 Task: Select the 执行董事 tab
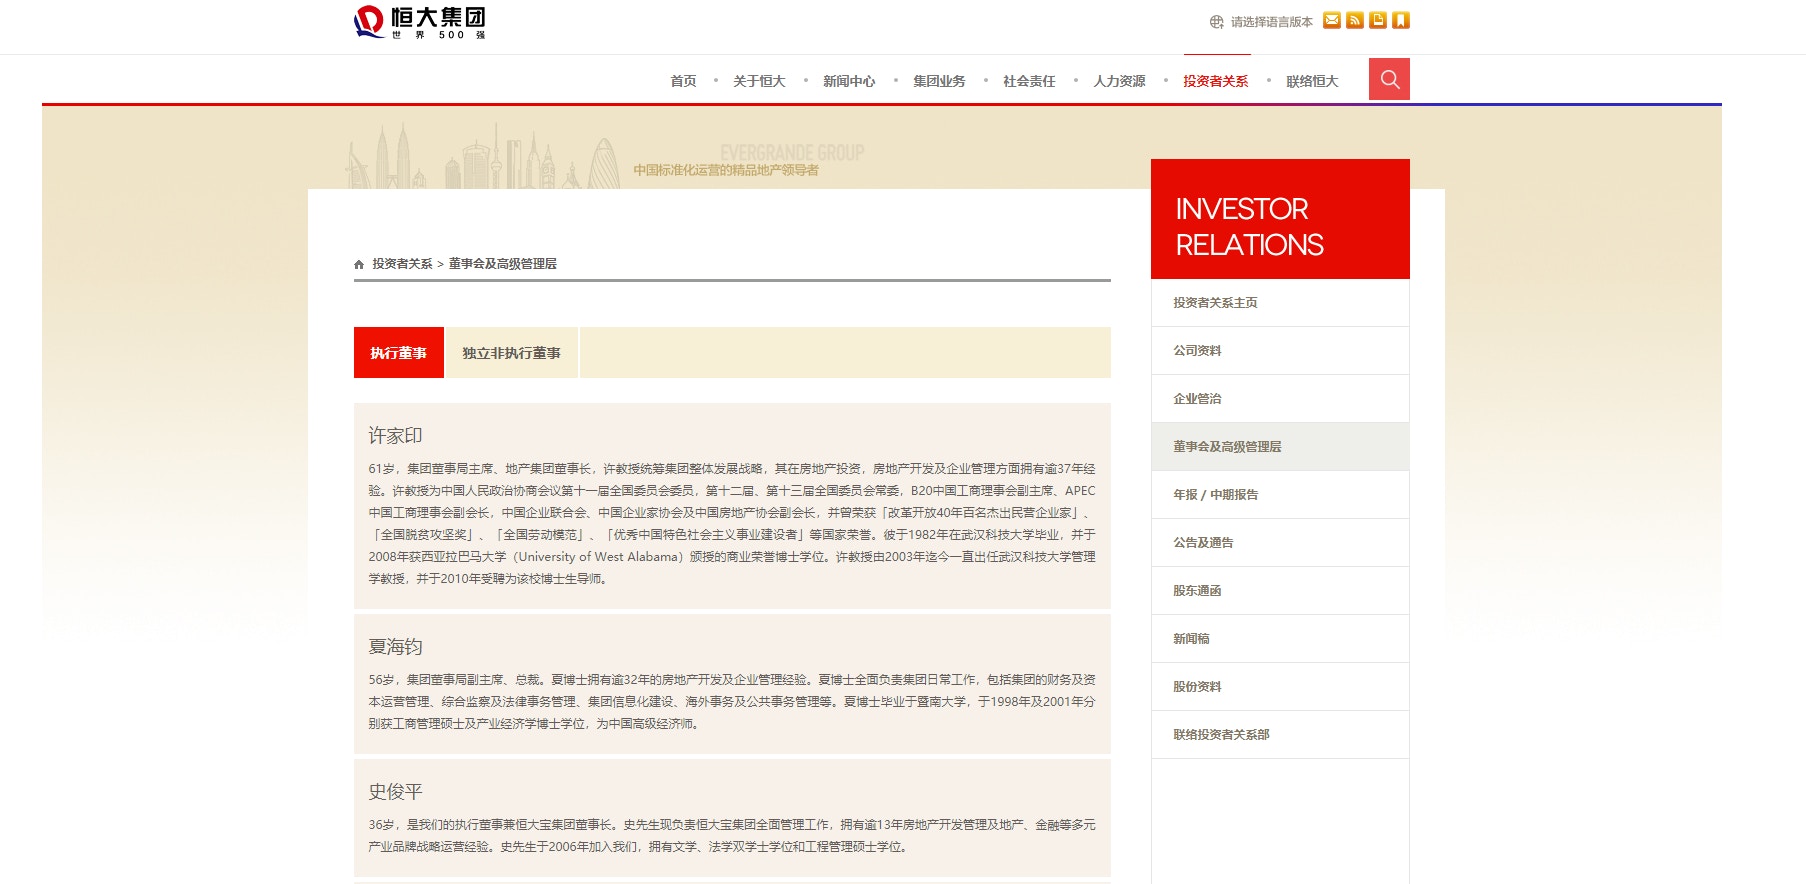[x=399, y=353]
